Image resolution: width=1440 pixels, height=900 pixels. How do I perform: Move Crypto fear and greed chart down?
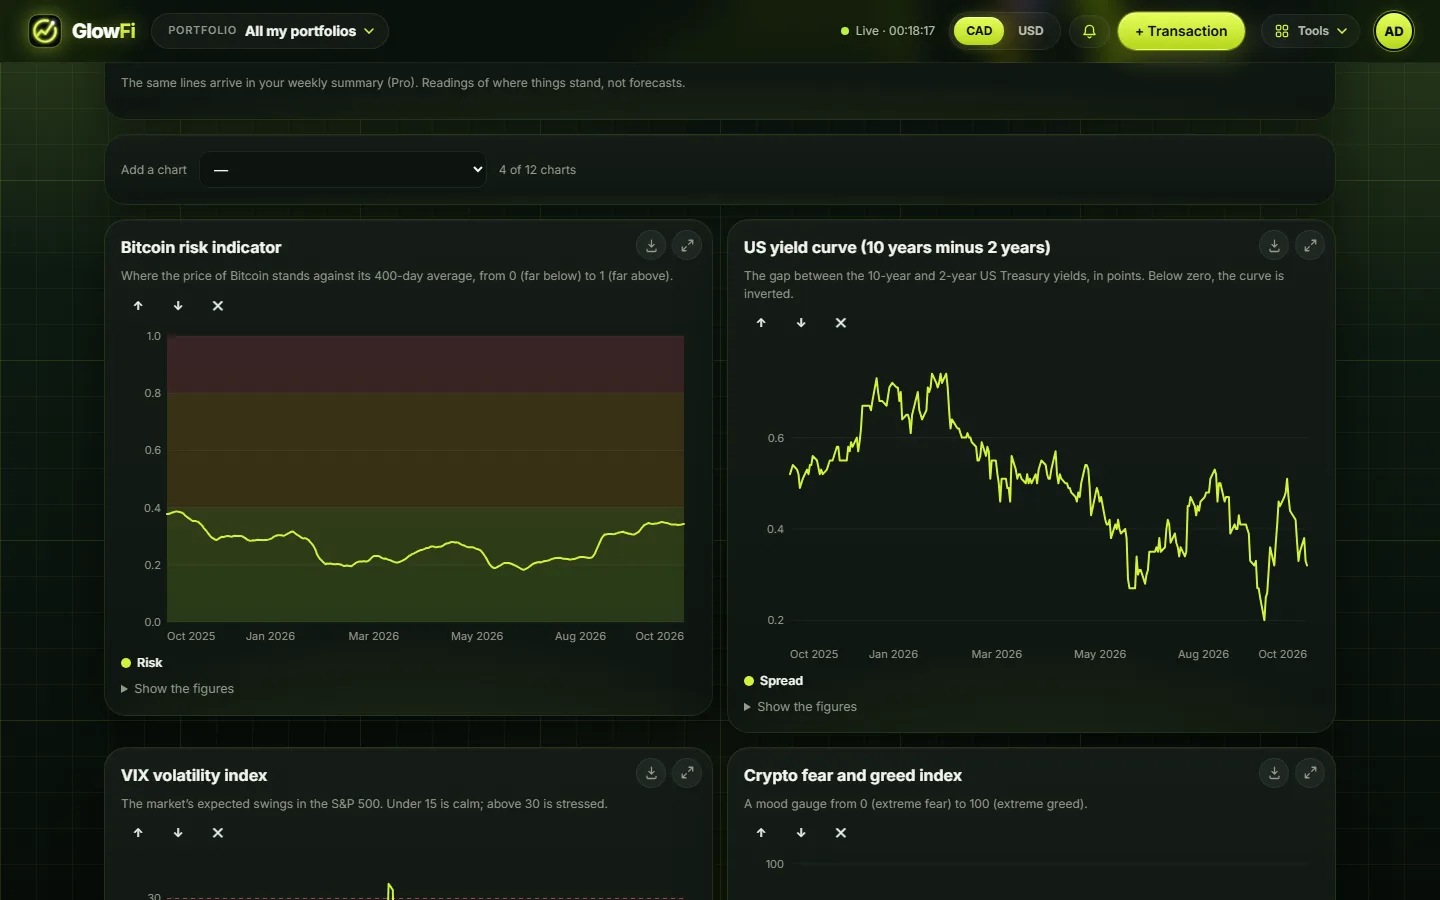pos(801,833)
